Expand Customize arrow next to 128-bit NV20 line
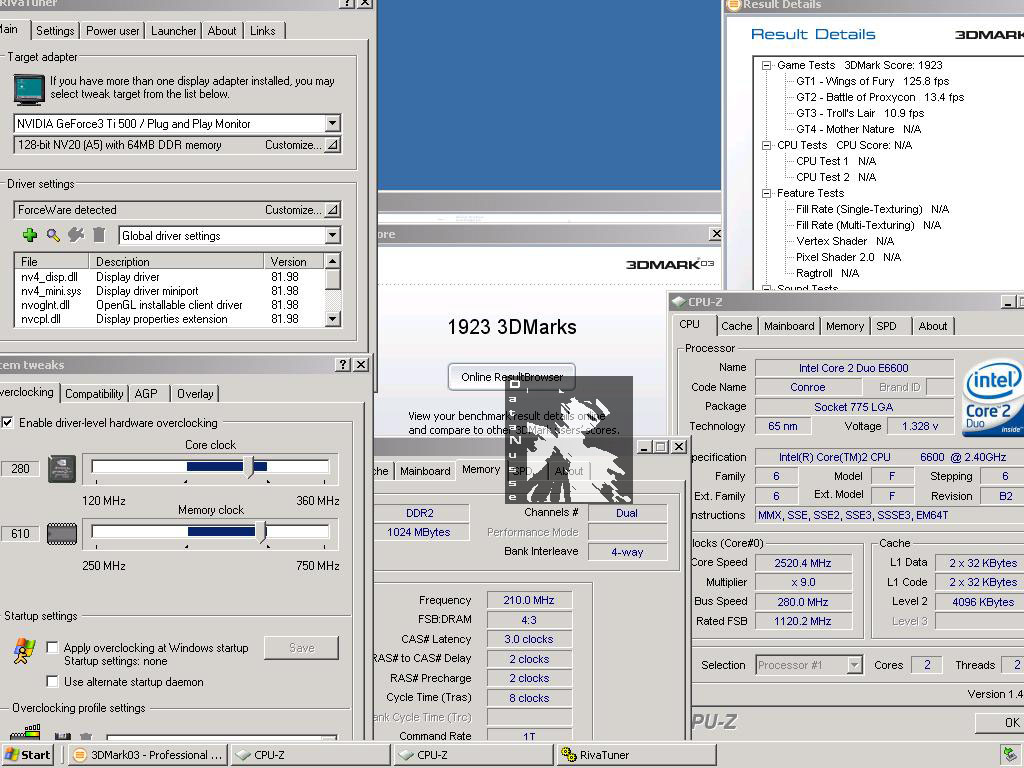The width and height of the screenshot is (1024, 768). click(x=332, y=145)
